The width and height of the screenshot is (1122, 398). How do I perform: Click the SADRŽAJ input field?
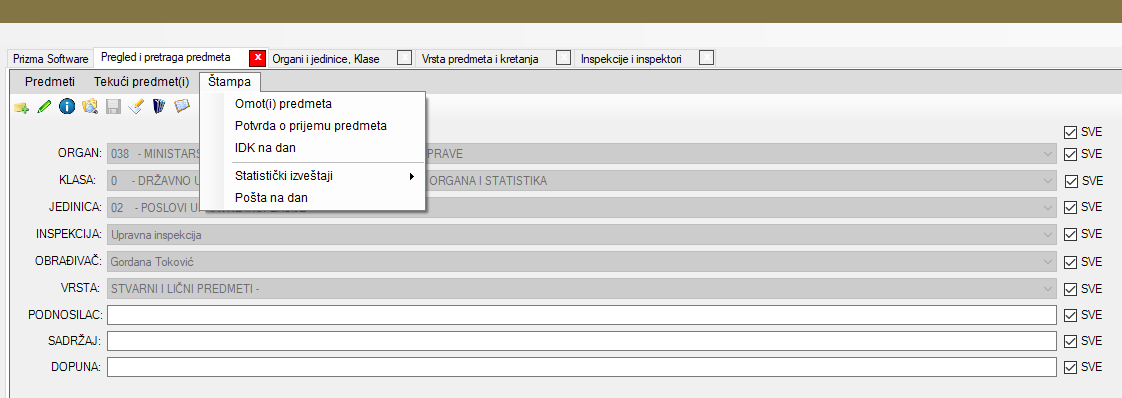582,341
